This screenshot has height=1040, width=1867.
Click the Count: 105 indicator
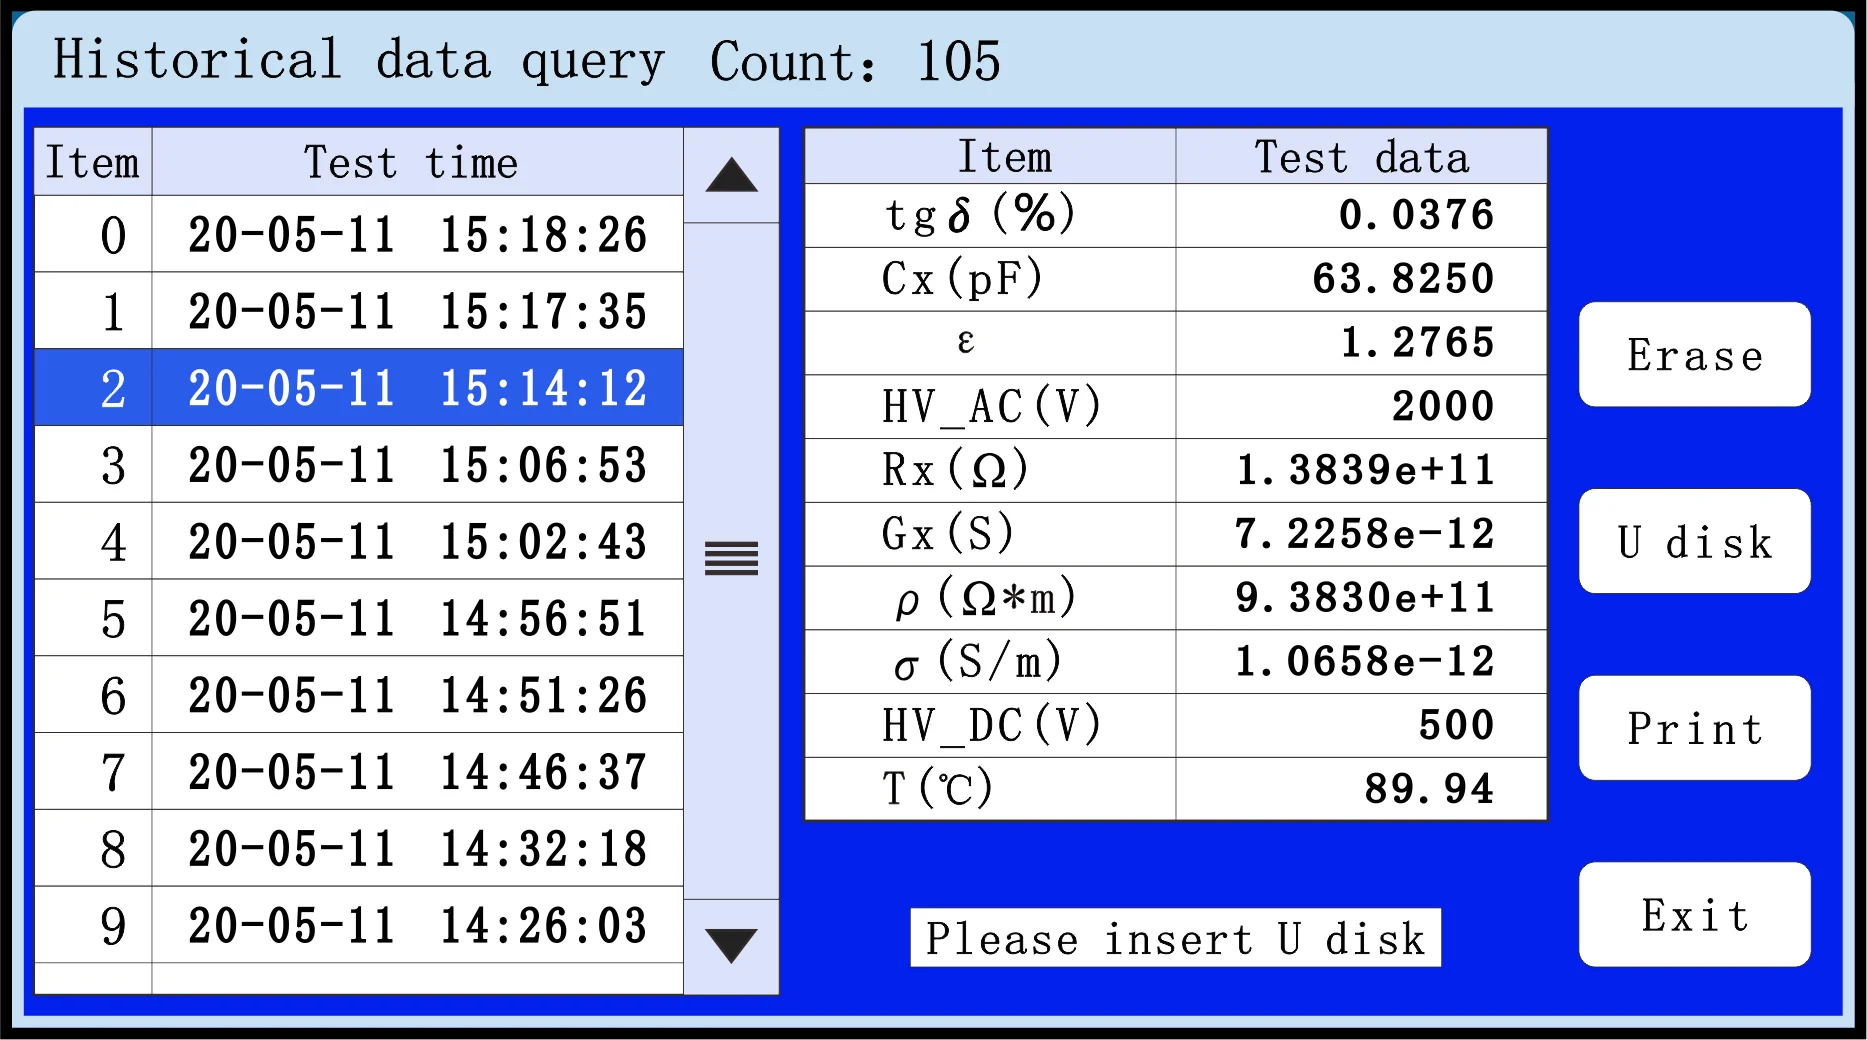click(x=855, y=62)
